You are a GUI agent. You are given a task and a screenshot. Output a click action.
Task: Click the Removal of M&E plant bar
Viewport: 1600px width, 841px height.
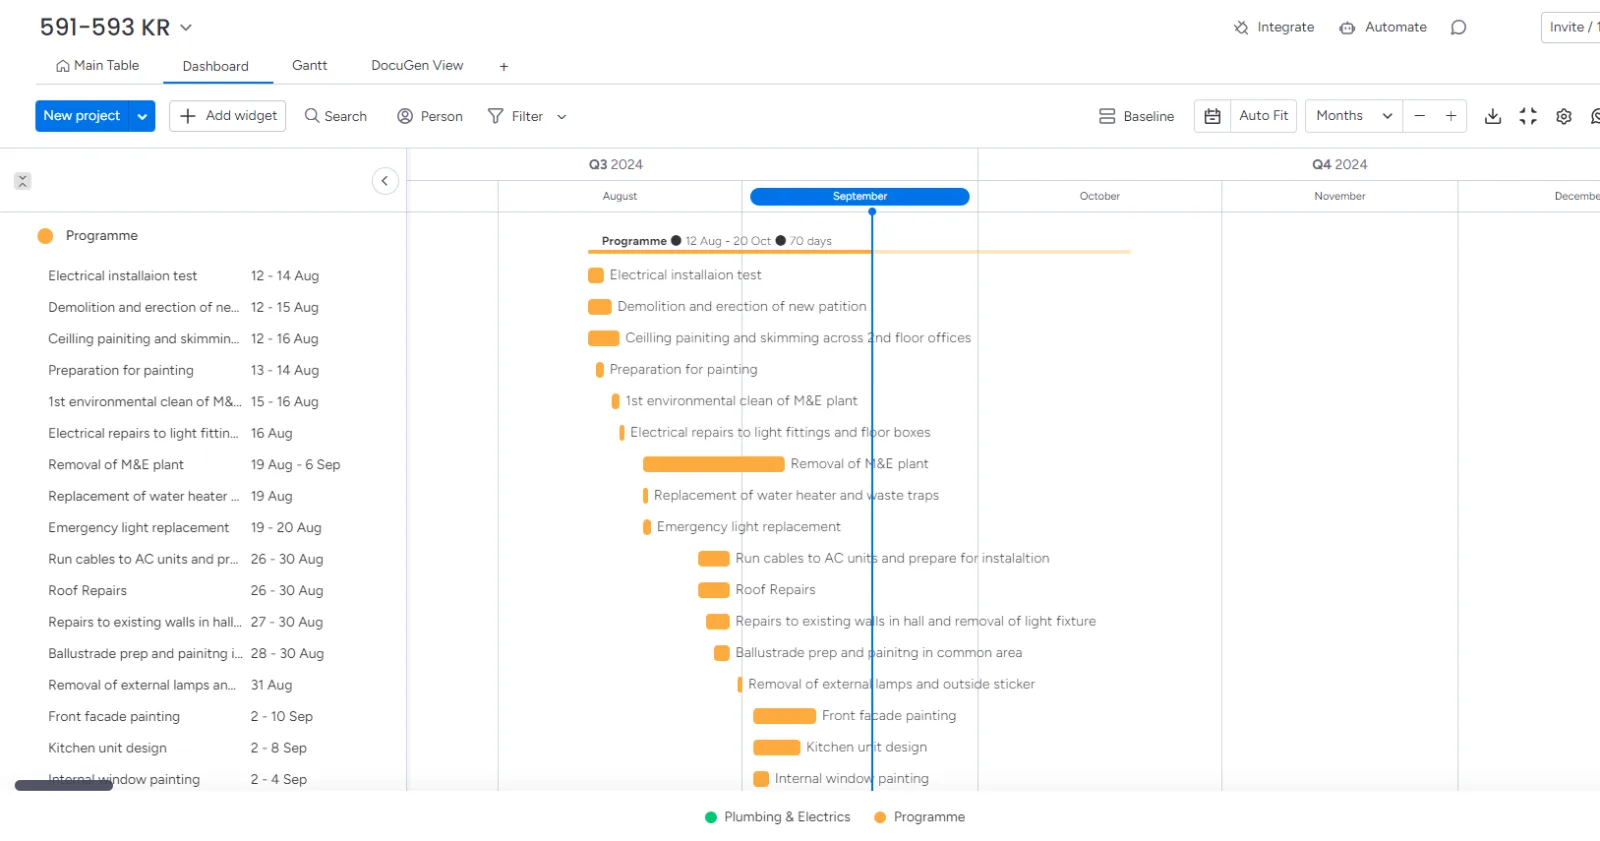click(x=714, y=464)
